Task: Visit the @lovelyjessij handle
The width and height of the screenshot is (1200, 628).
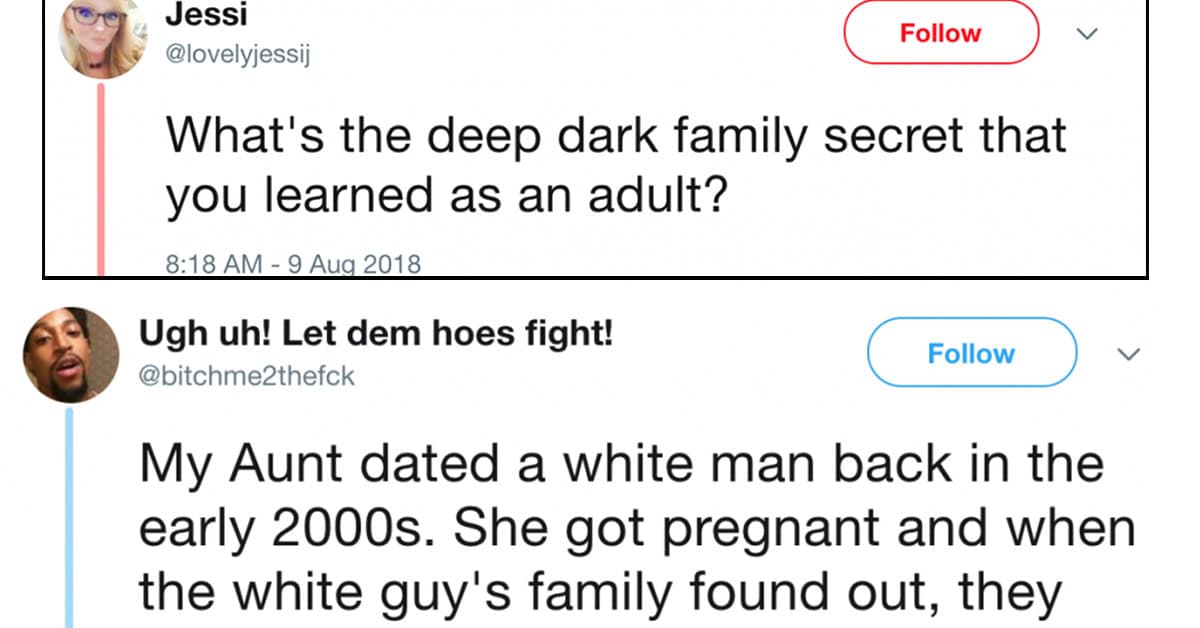Action: point(238,55)
